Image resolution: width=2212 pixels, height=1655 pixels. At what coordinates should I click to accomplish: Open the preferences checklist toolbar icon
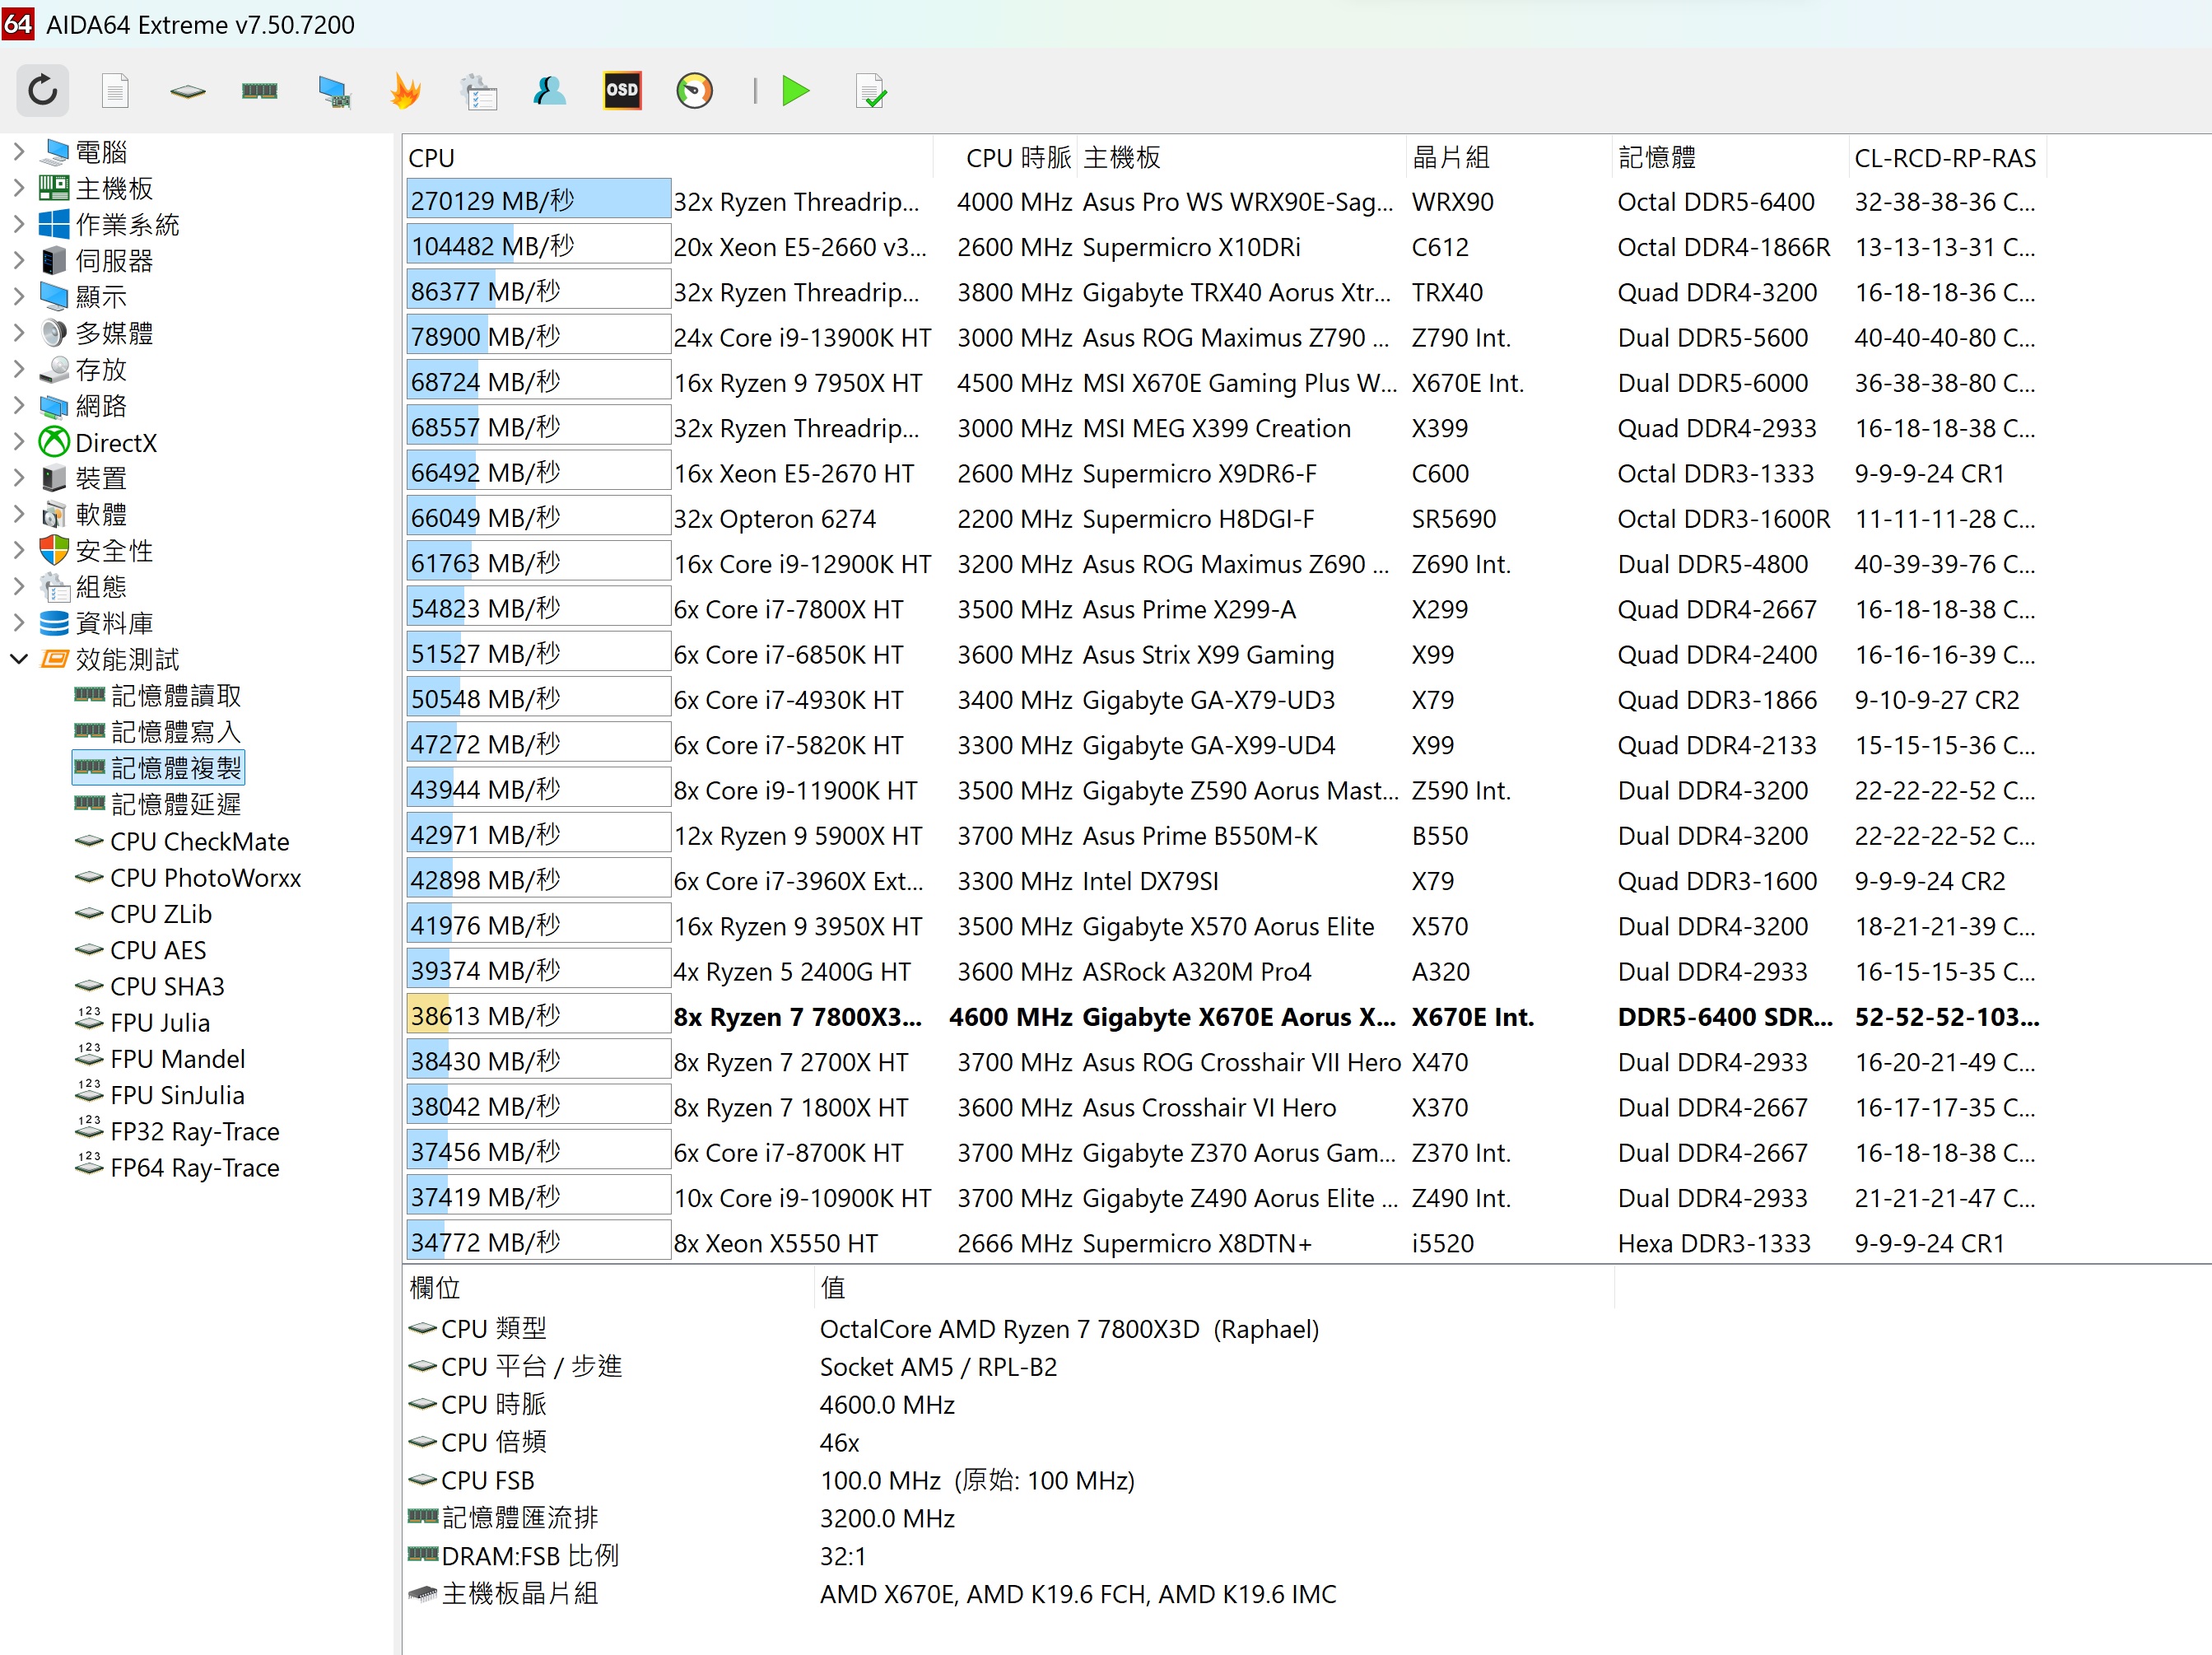[x=478, y=91]
